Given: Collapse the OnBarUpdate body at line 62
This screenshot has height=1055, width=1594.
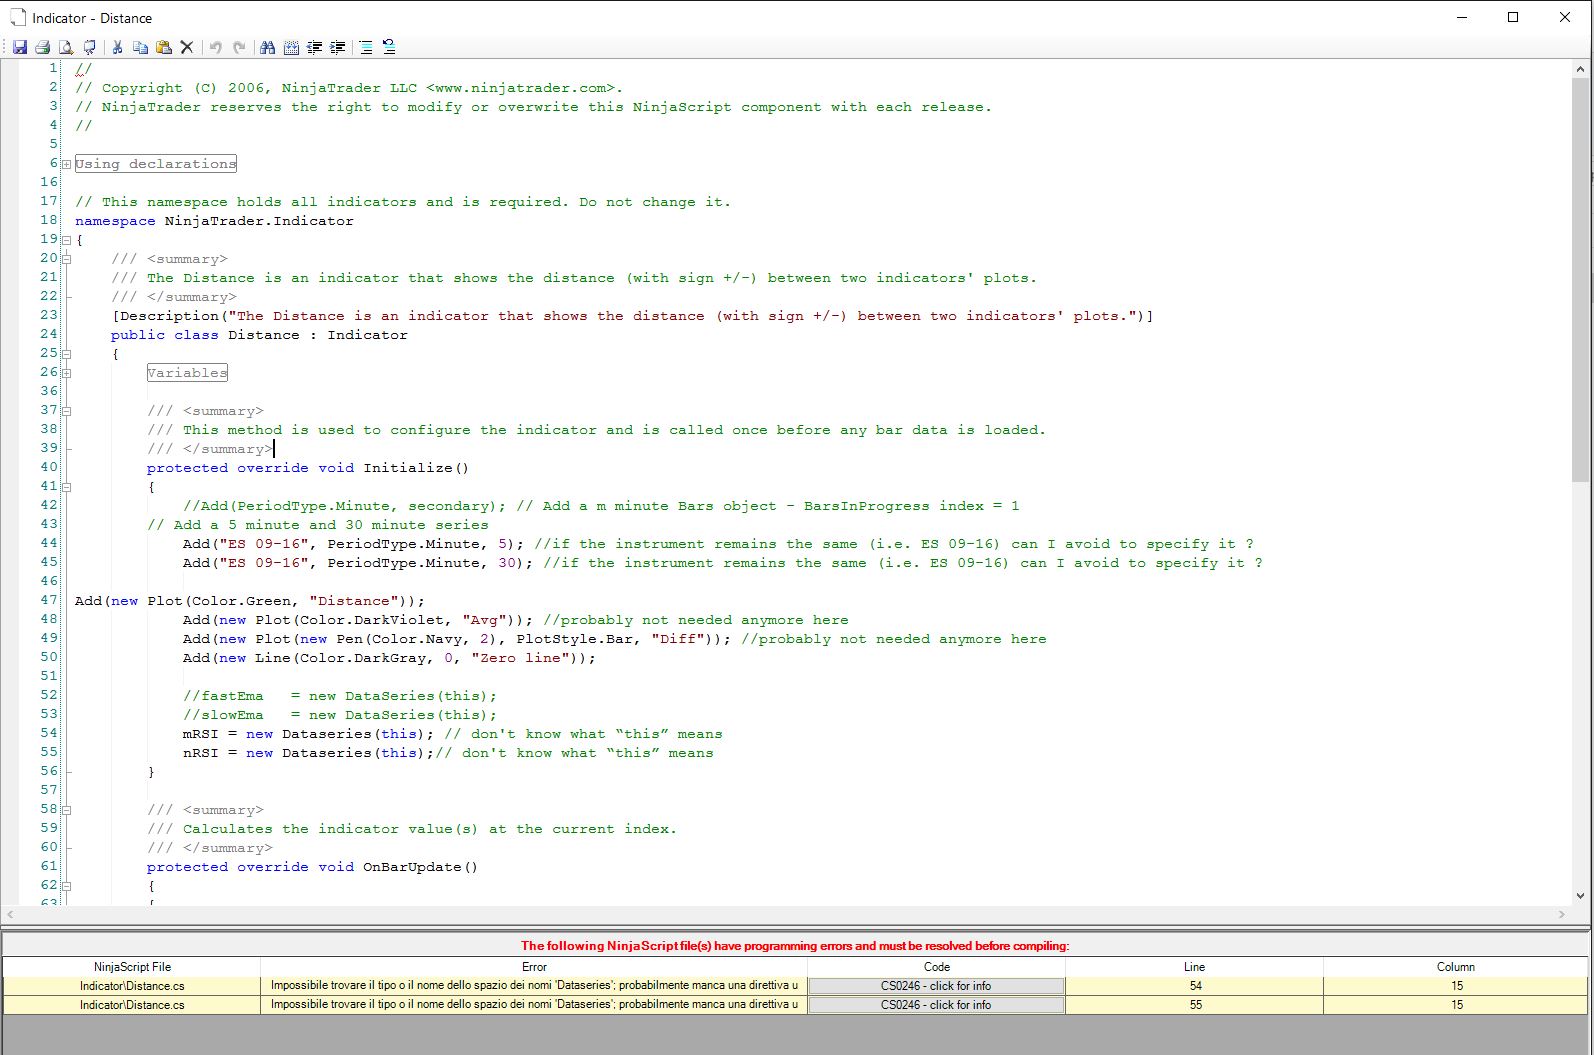Looking at the screenshot, I should [x=66, y=886].
